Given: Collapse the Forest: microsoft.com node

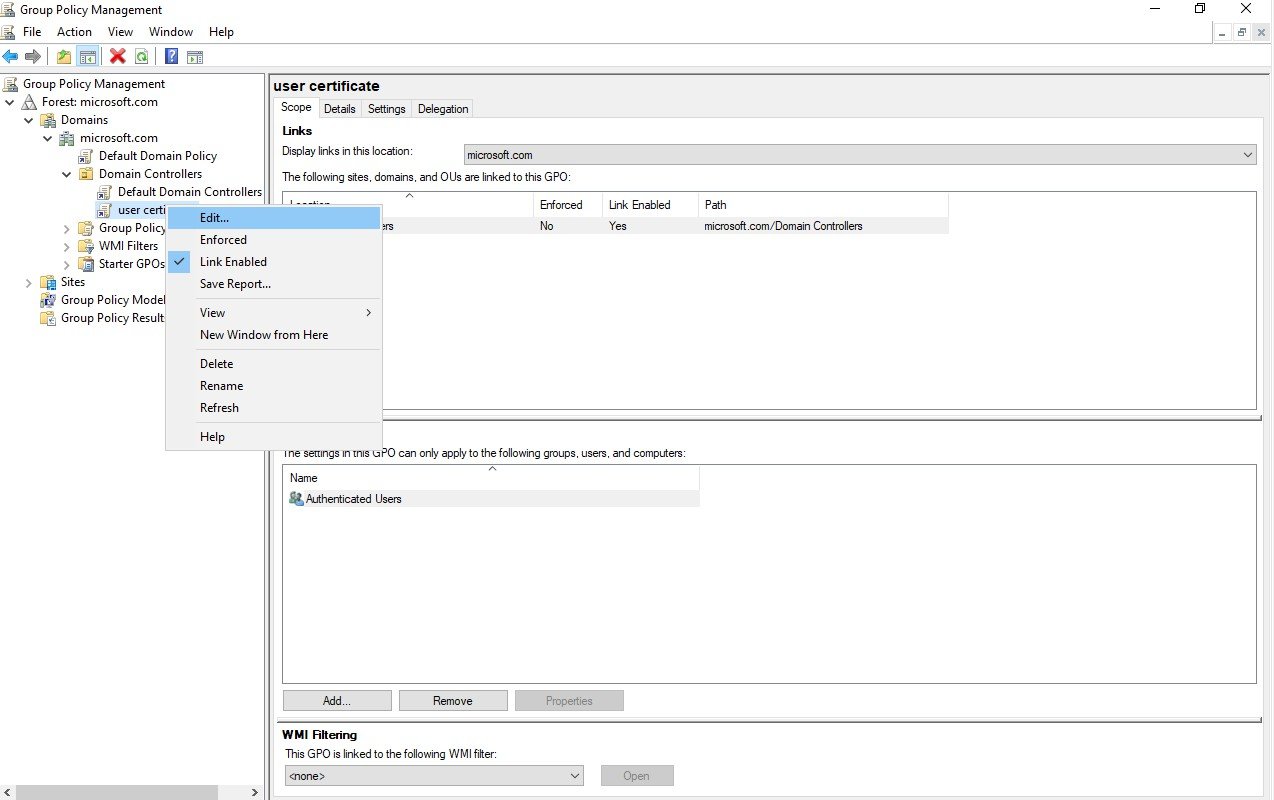Looking at the screenshot, I should 10,102.
